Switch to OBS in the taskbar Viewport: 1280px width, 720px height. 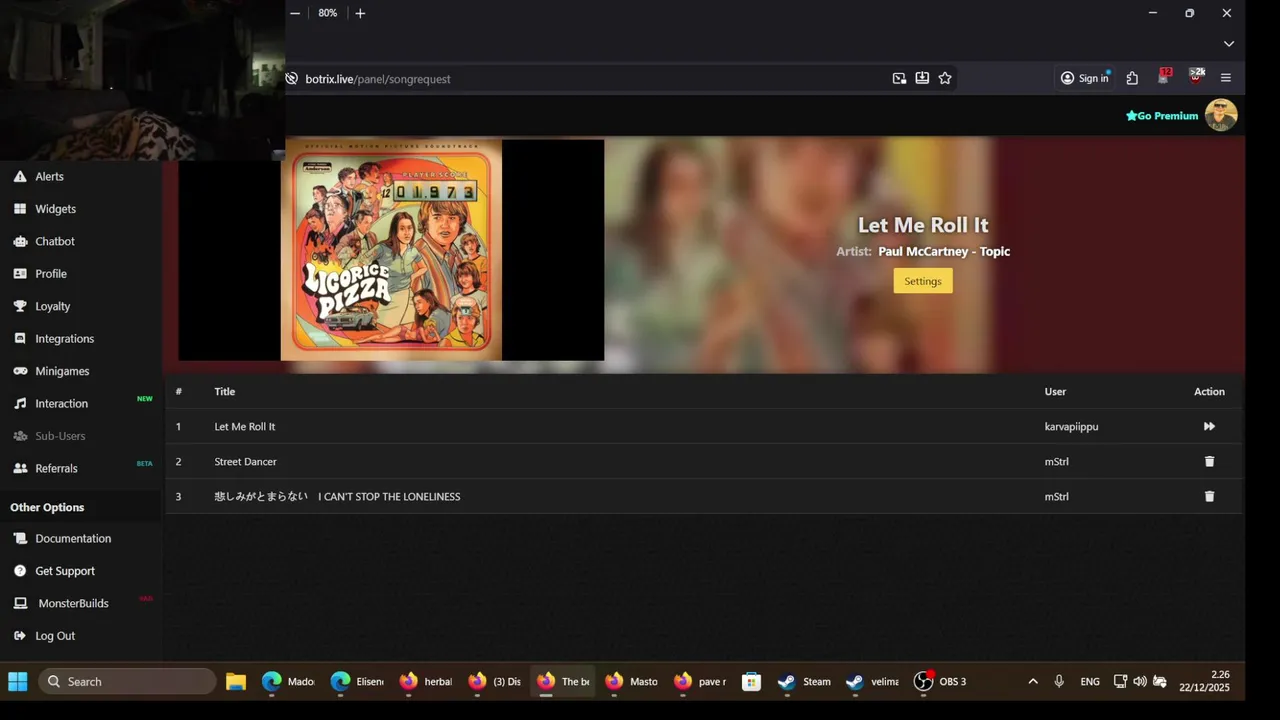pos(942,682)
